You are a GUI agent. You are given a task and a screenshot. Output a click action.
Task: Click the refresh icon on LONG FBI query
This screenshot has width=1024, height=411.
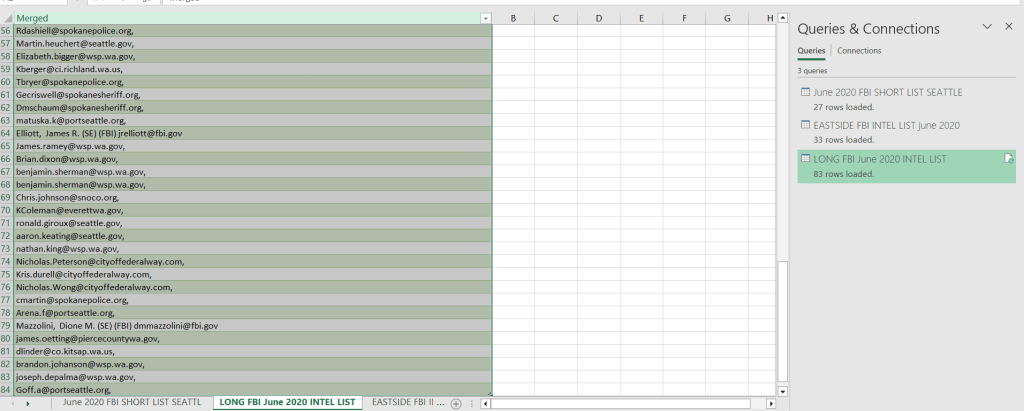pos(1009,159)
